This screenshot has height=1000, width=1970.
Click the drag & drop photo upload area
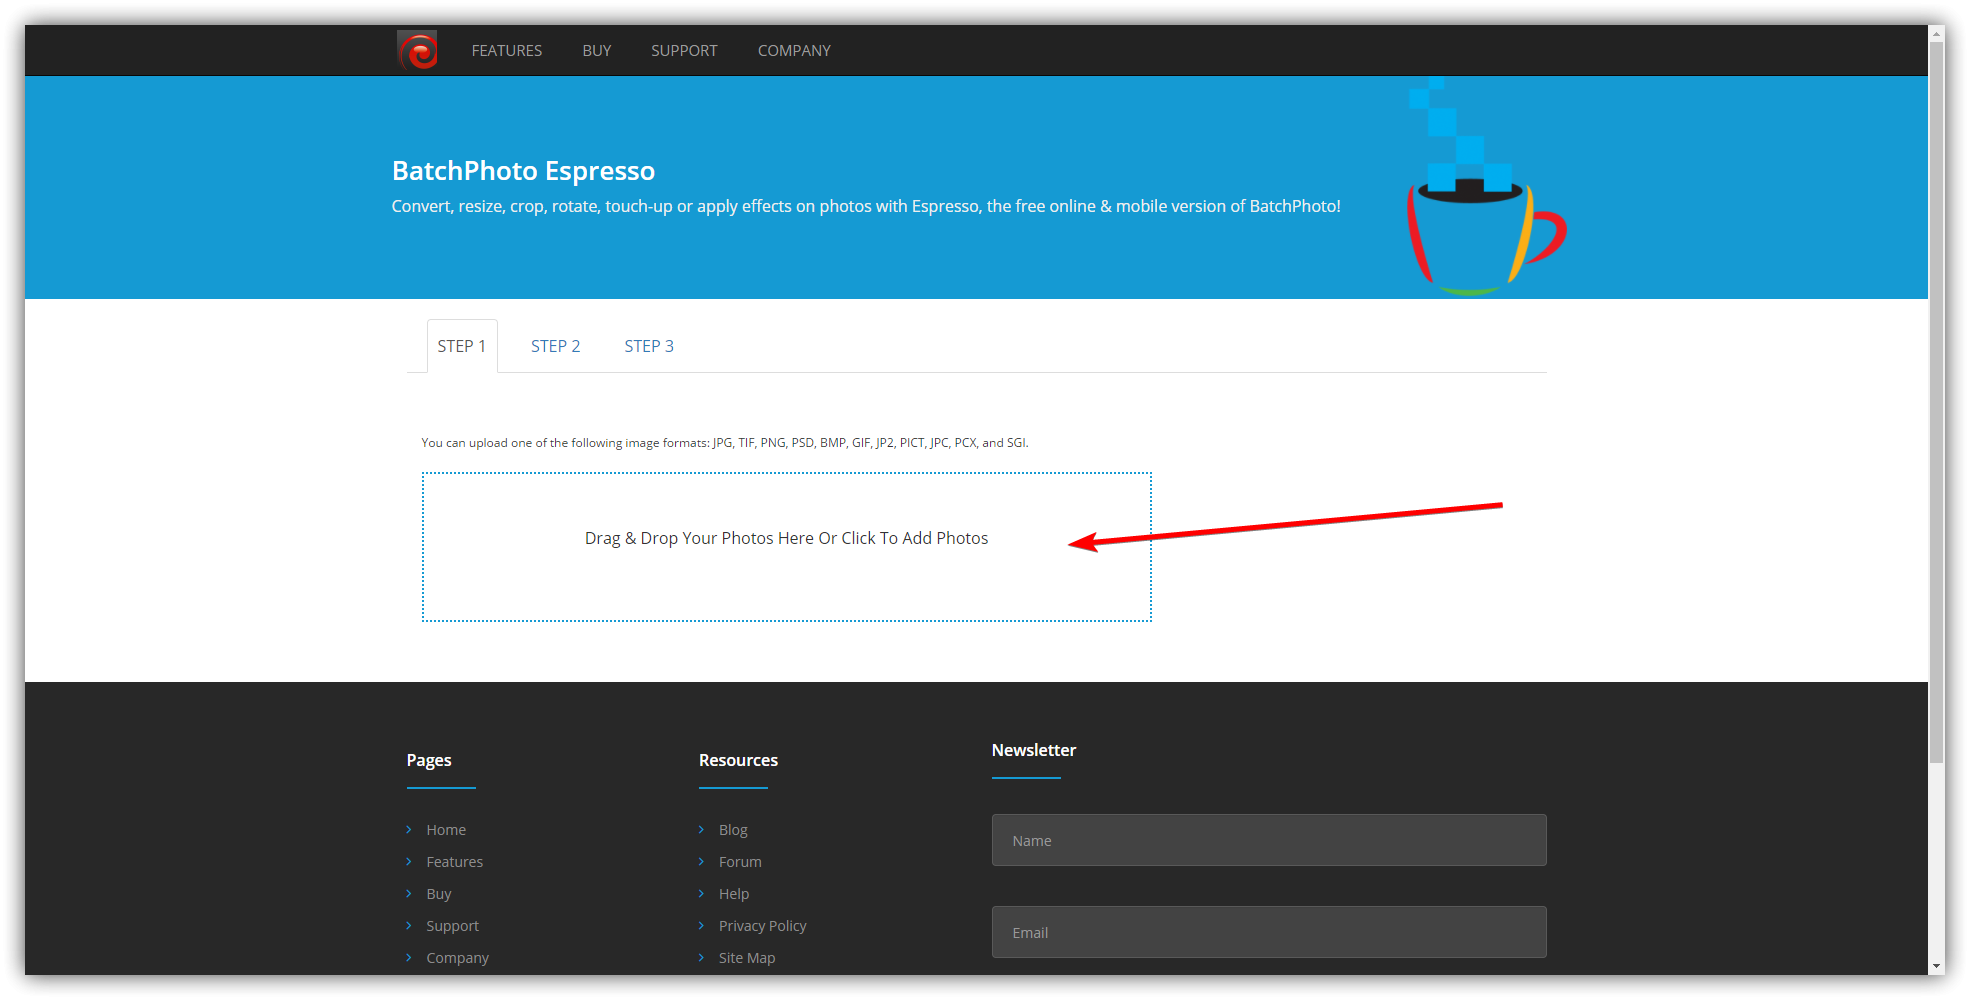click(787, 547)
